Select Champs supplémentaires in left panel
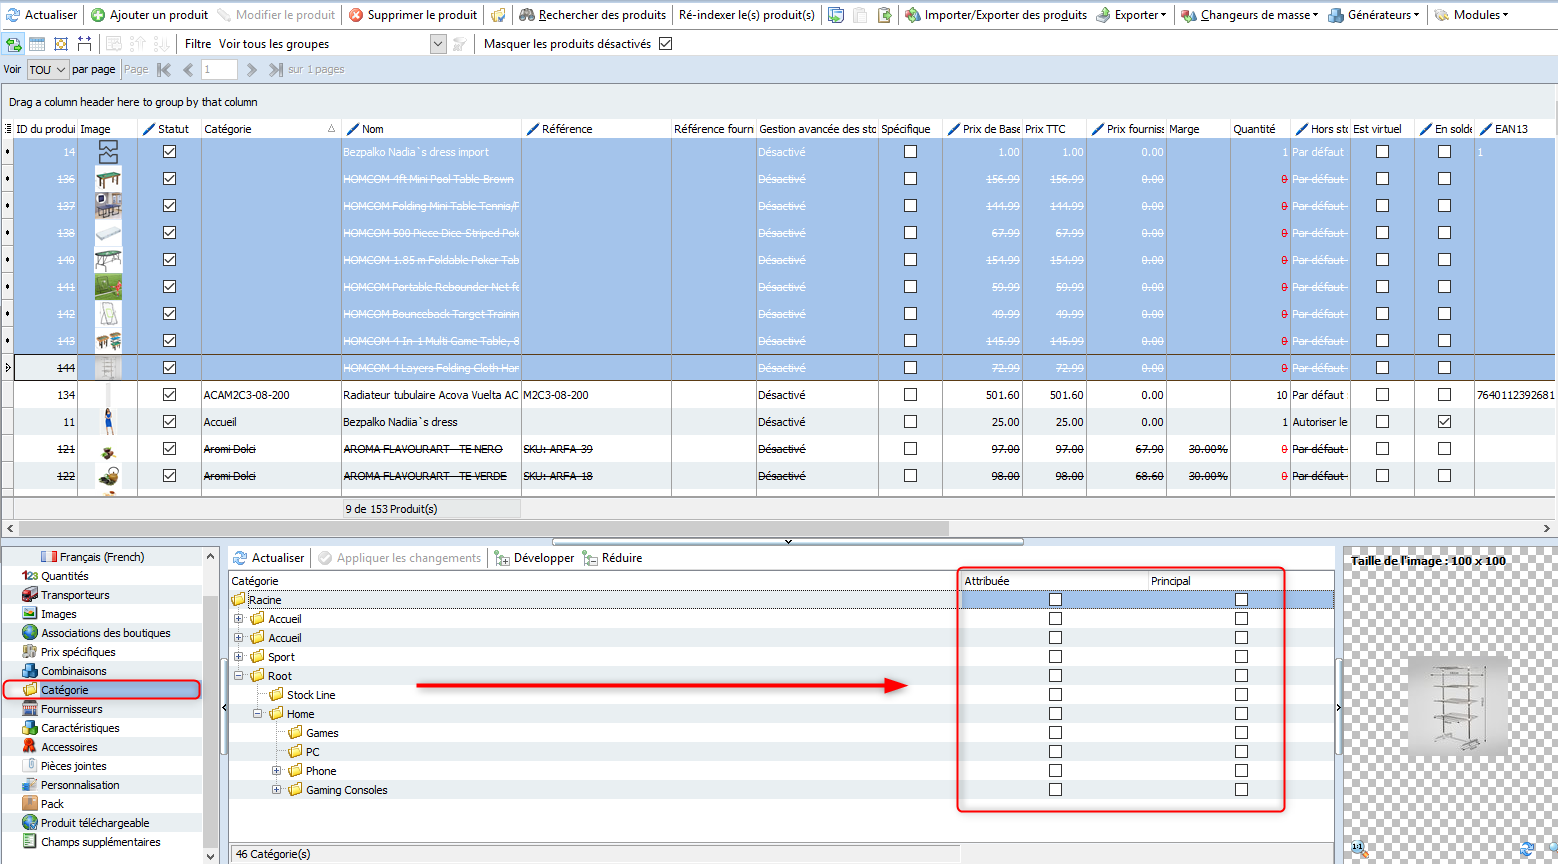The height and width of the screenshot is (864, 1558). click(x=91, y=842)
